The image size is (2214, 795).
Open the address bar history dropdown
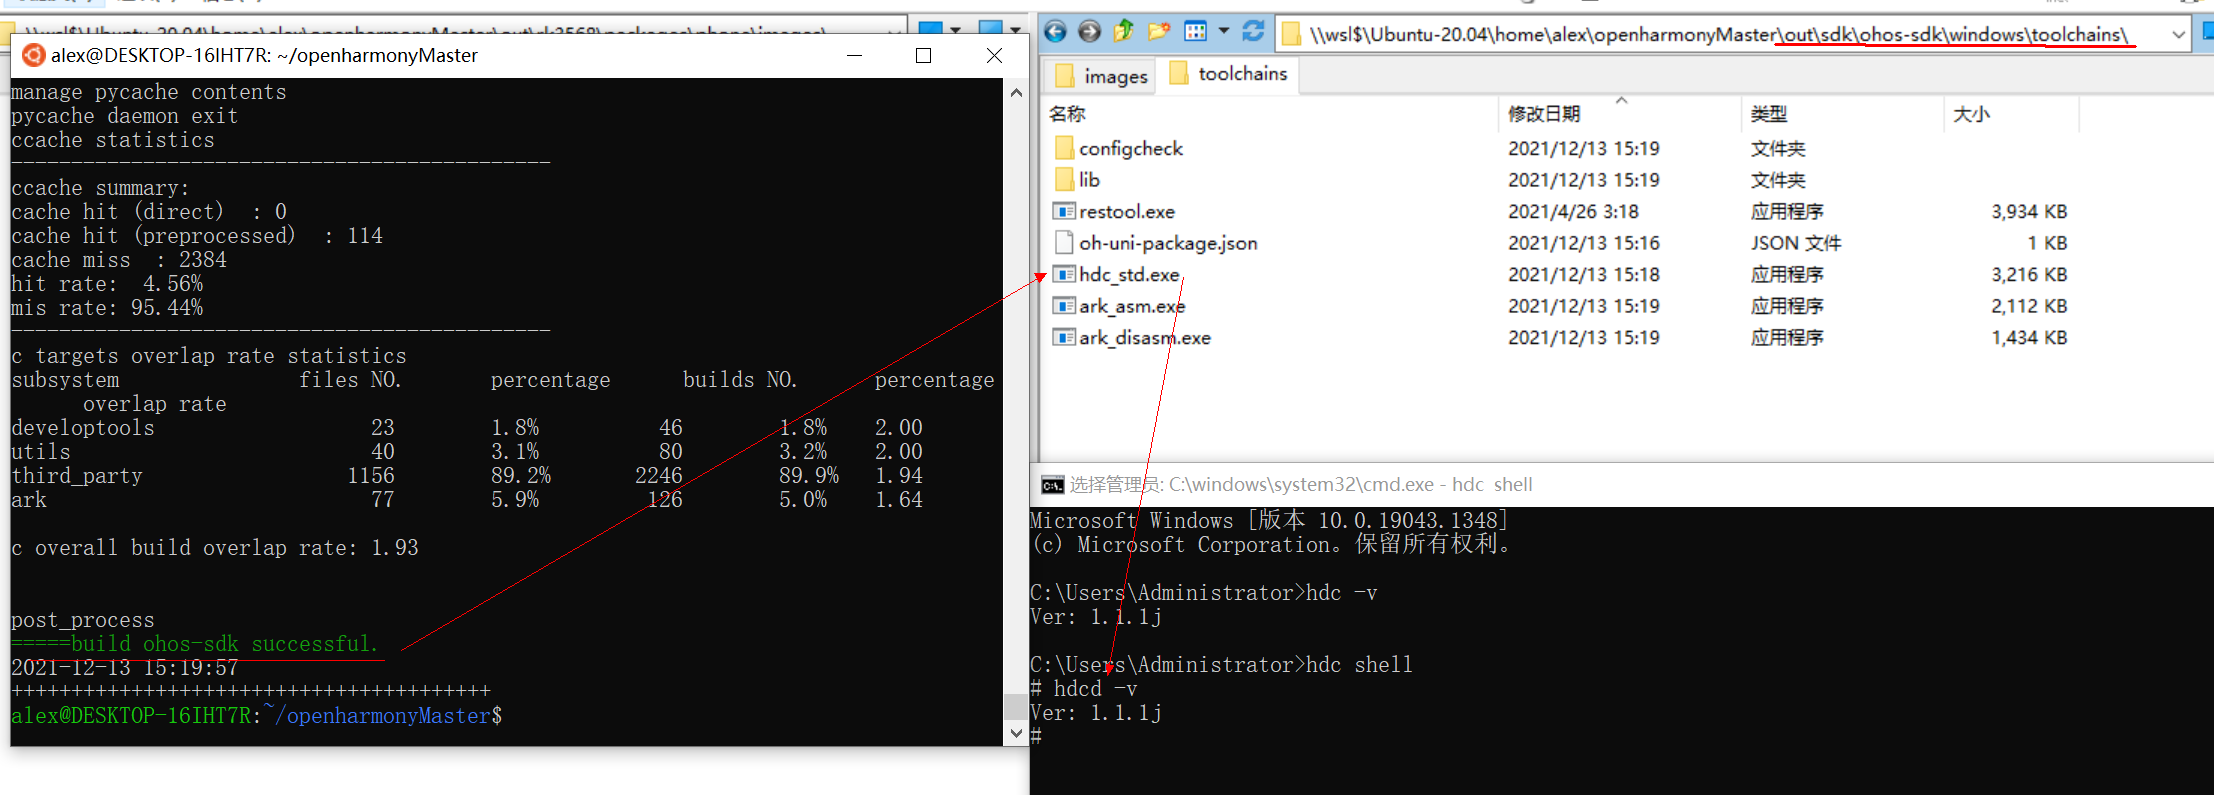click(x=2178, y=35)
